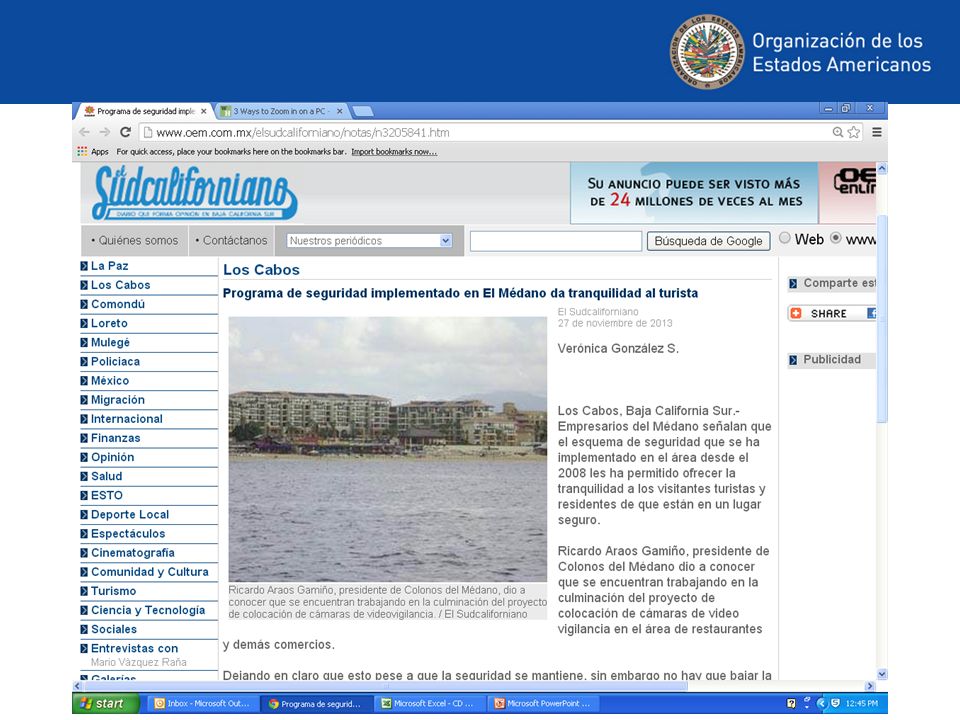The height and width of the screenshot is (720, 960).
Task: Open the 'Loreto' section
Action: pyautogui.click(x=109, y=323)
